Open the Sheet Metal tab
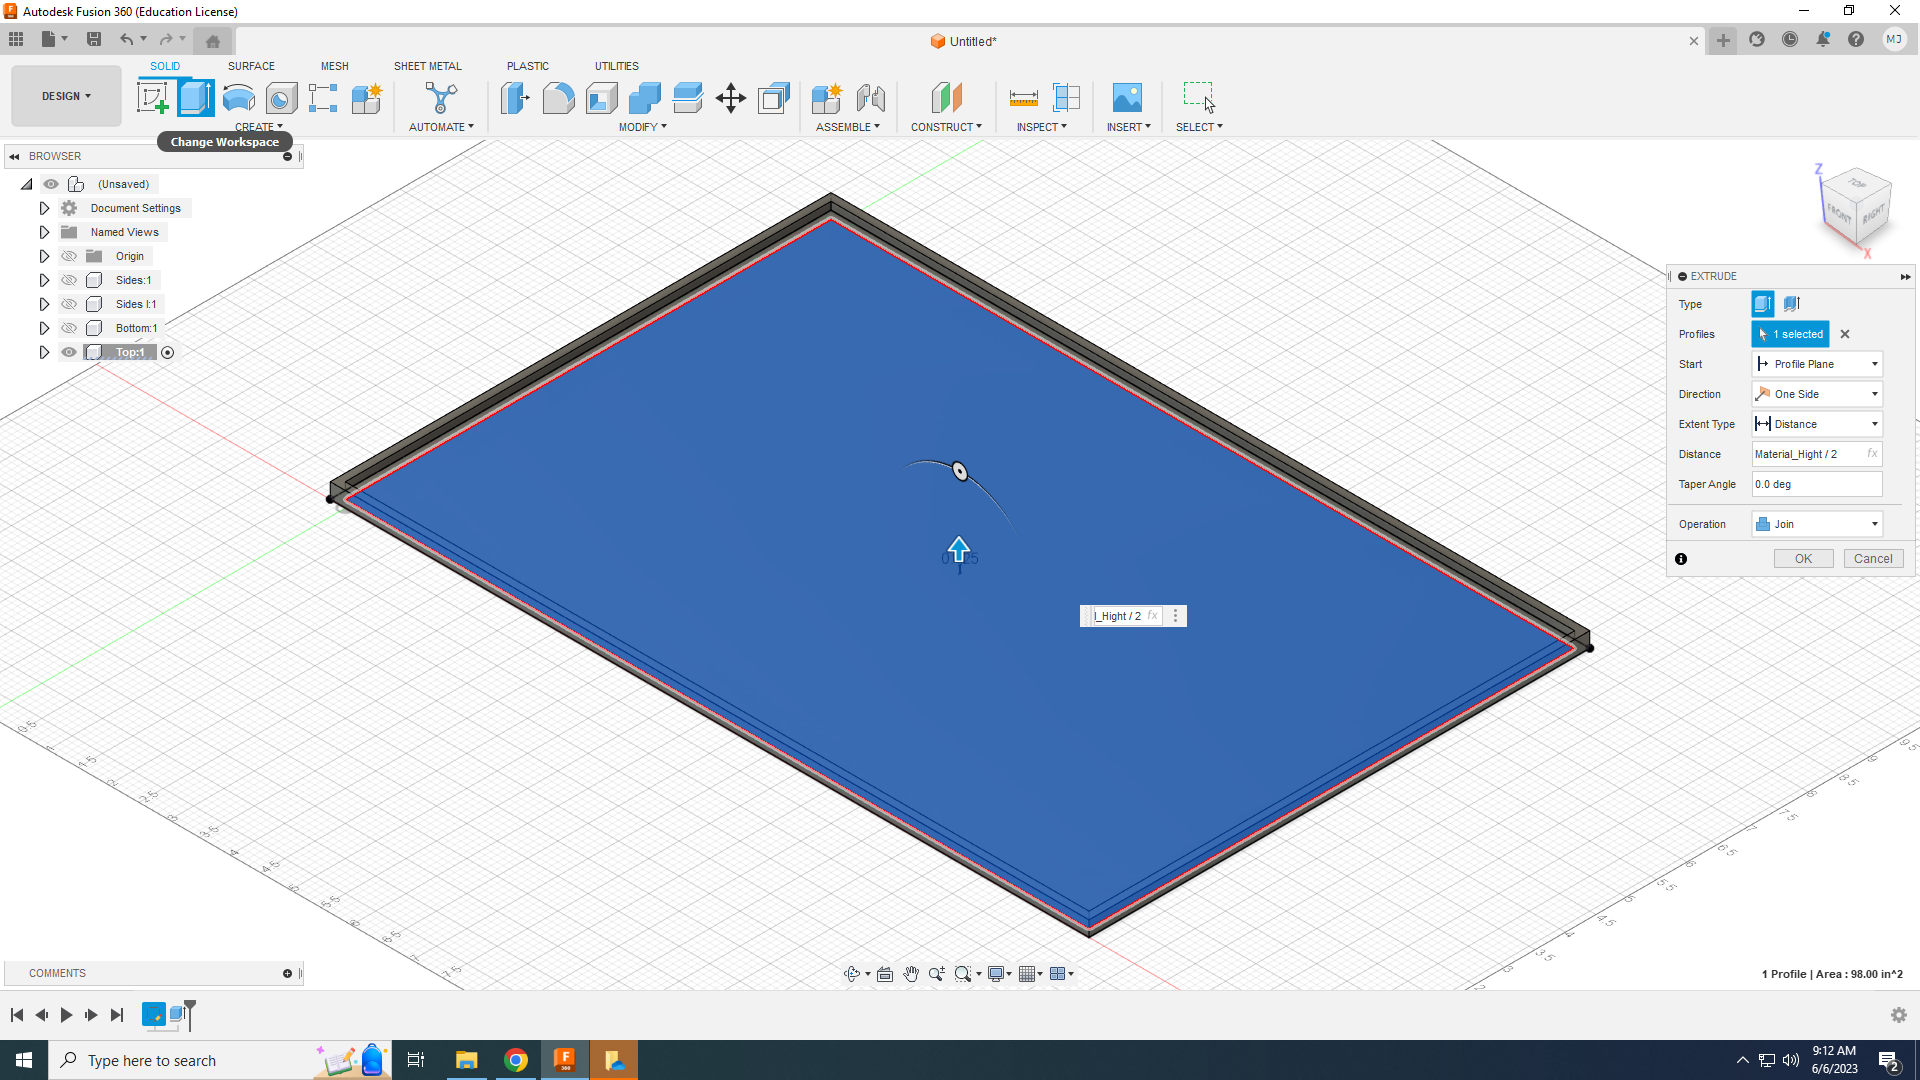1920x1080 pixels. pos(427,66)
